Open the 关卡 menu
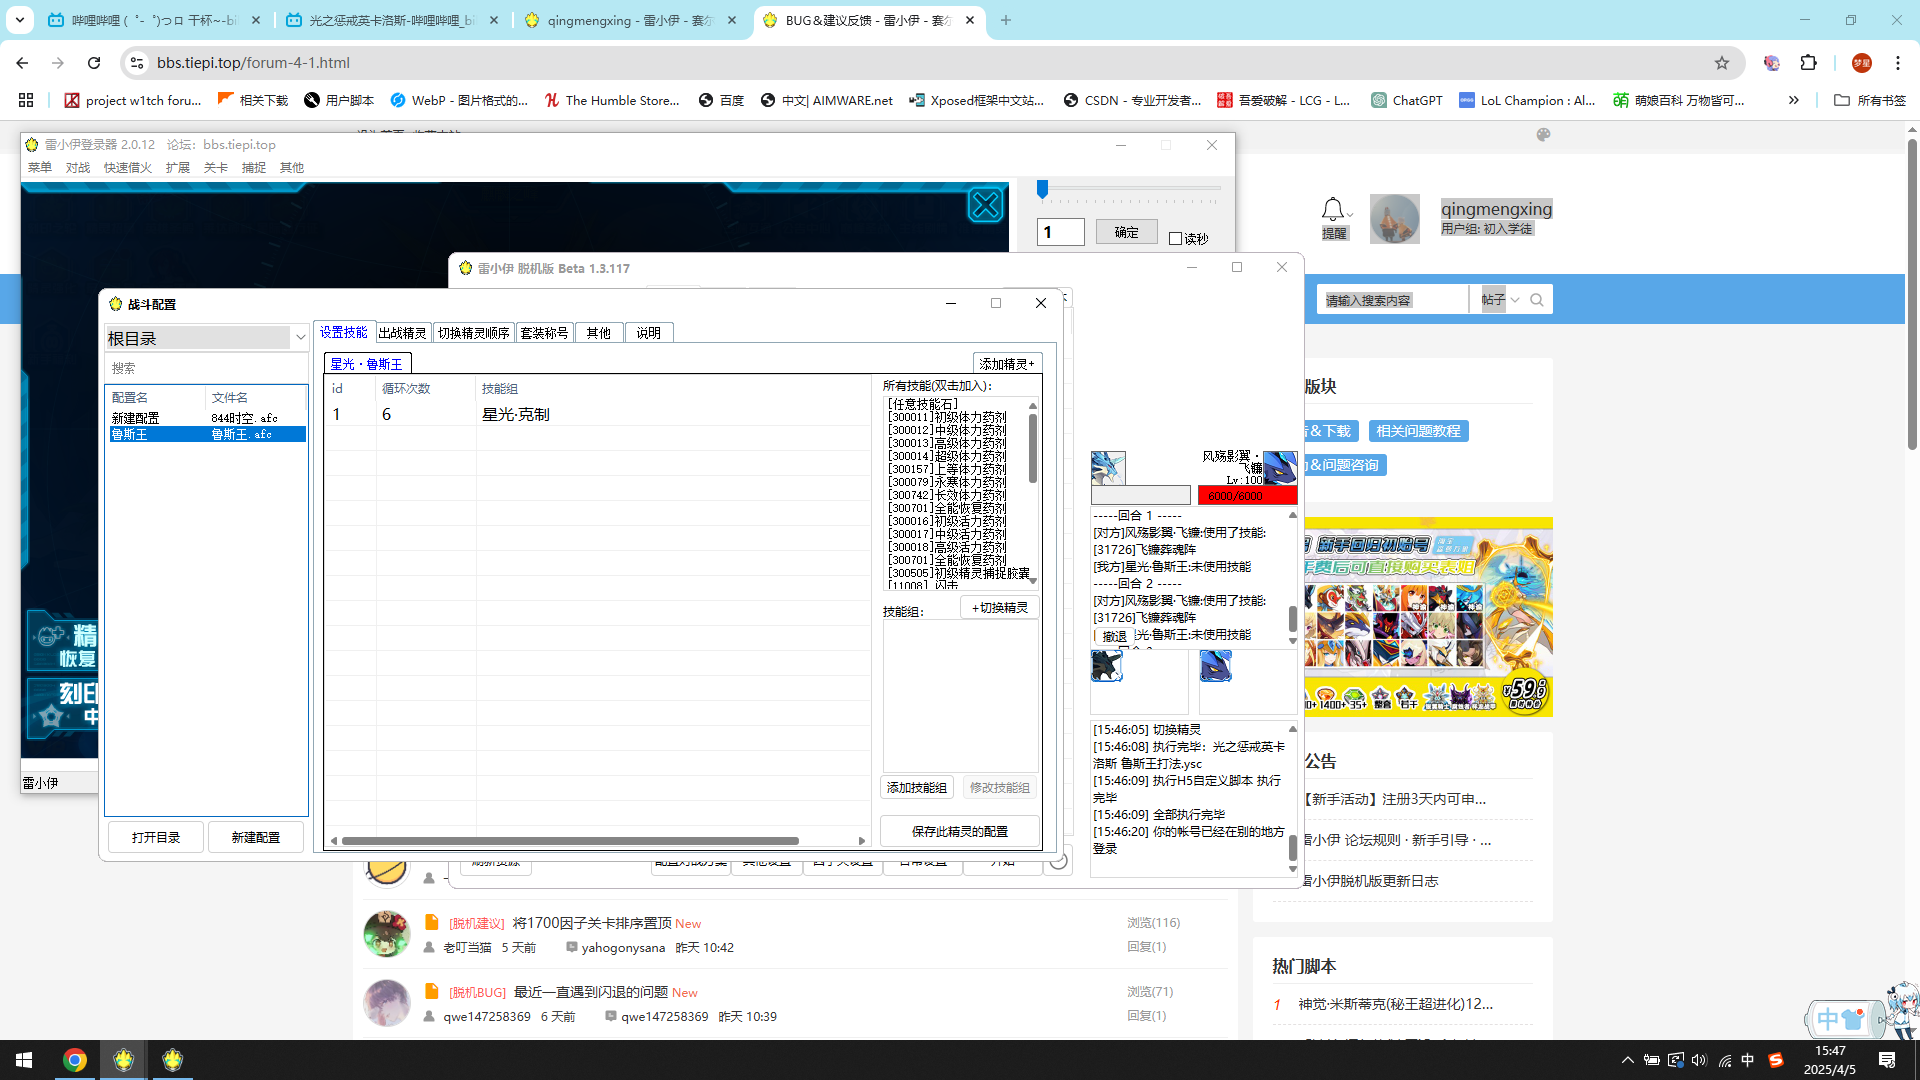Viewport: 1920px width, 1080px height. [x=216, y=167]
